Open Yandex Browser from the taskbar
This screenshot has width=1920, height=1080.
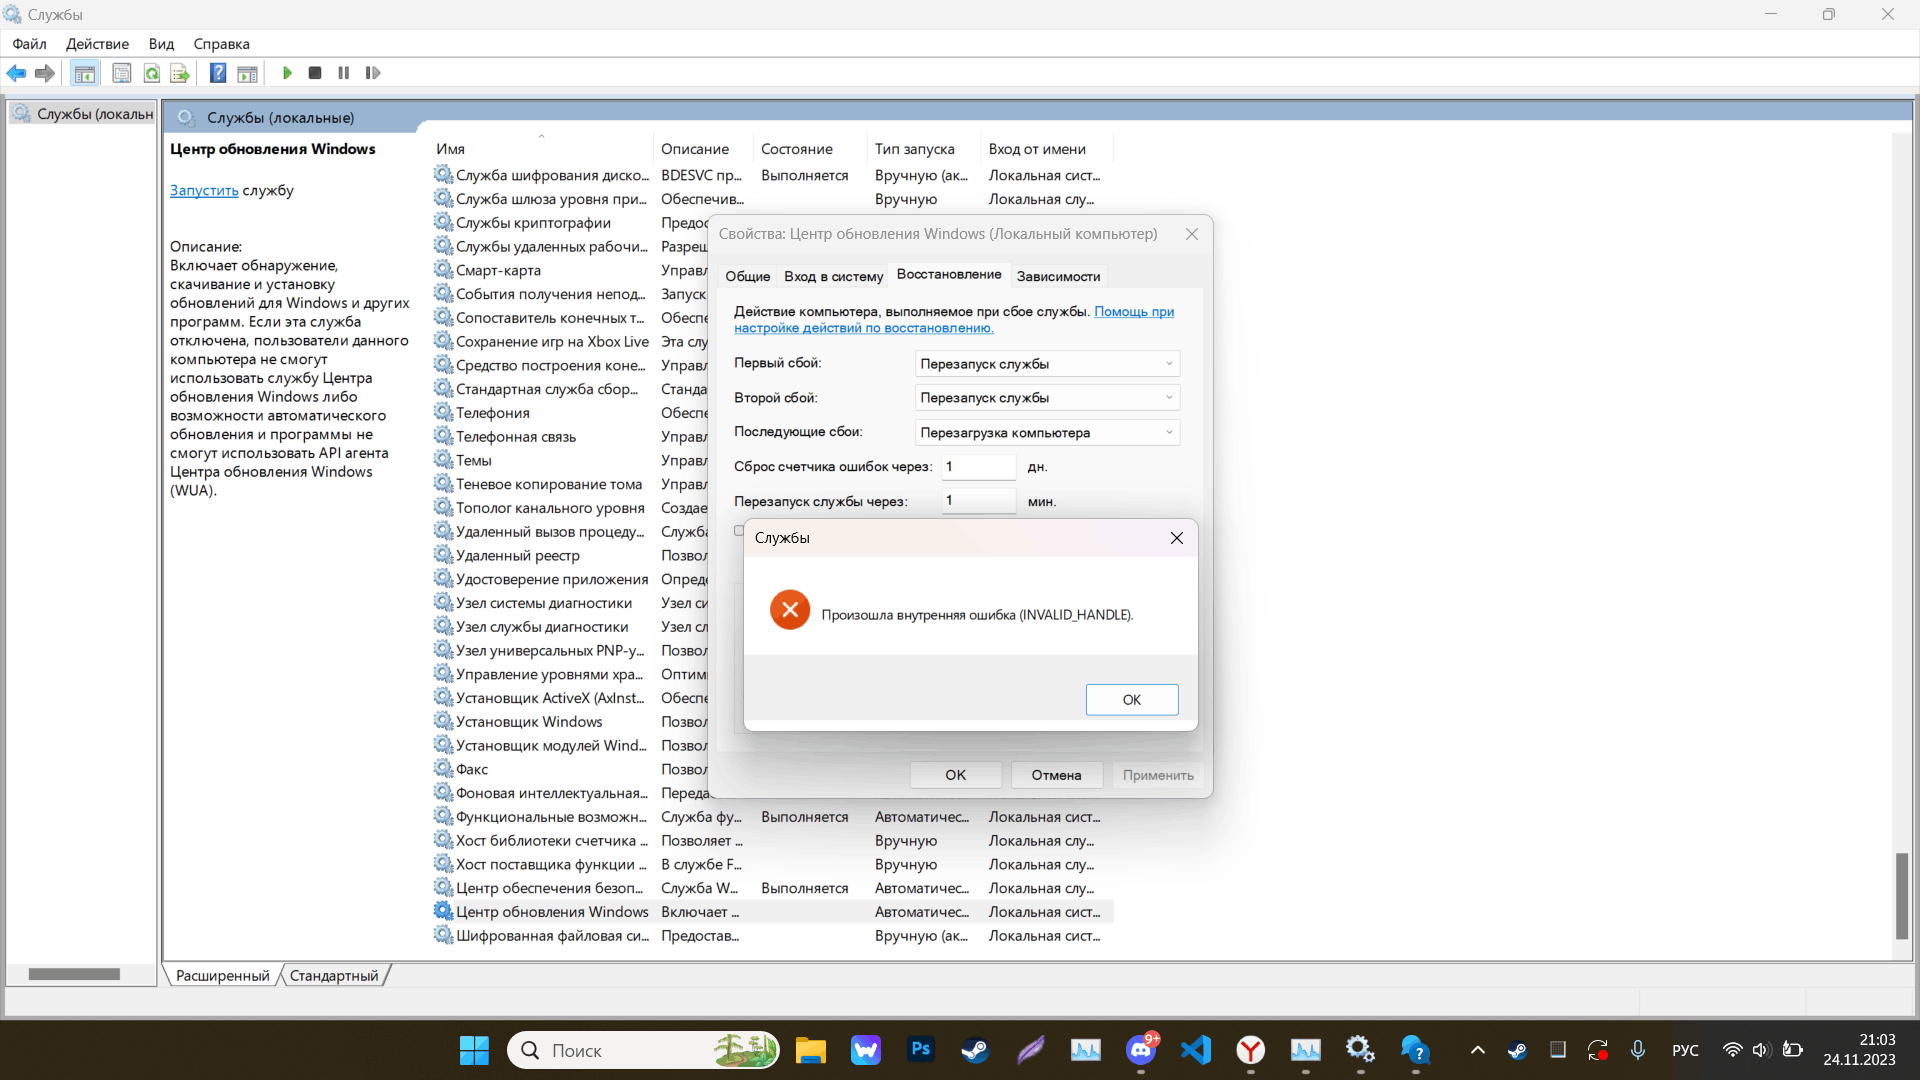(x=1250, y=1050)
